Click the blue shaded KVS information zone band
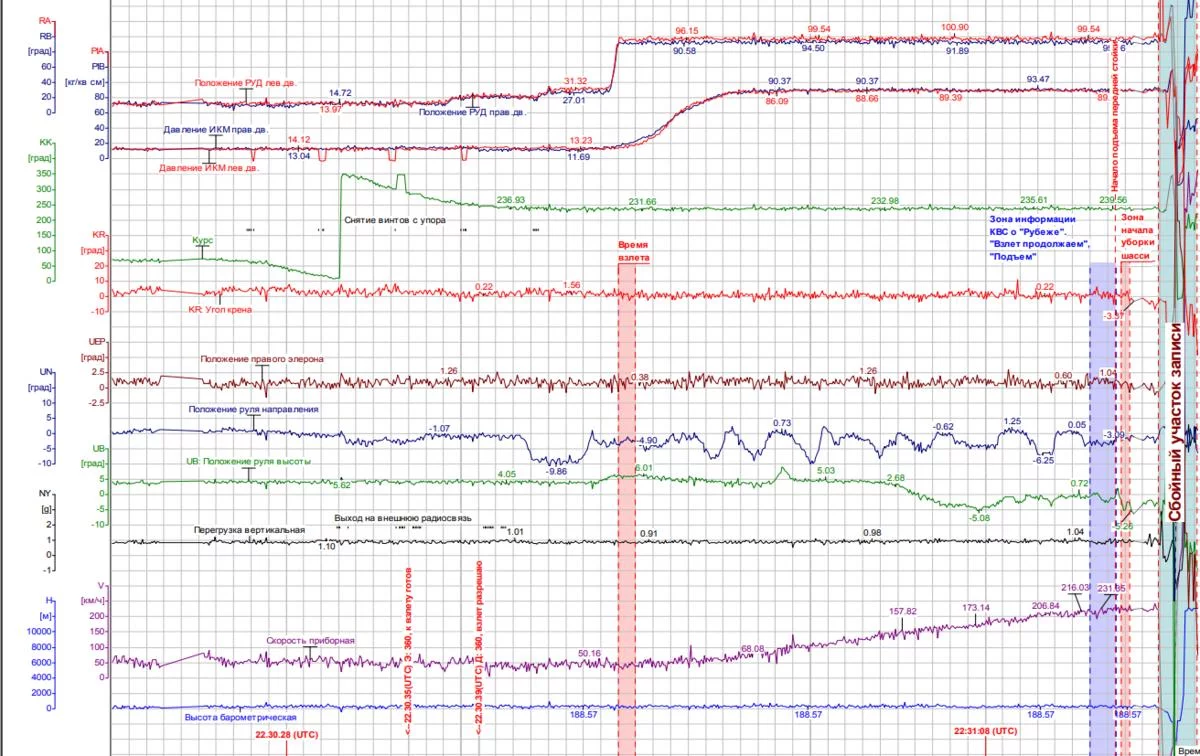The width and height of the screenshot is (1200, 756). (x=1101, y=510)
